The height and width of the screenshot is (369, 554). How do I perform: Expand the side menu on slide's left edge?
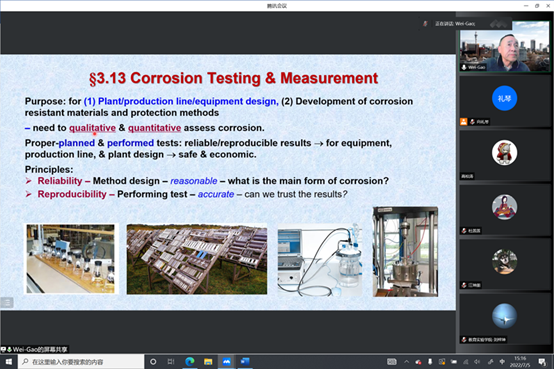tap(7, 302)
